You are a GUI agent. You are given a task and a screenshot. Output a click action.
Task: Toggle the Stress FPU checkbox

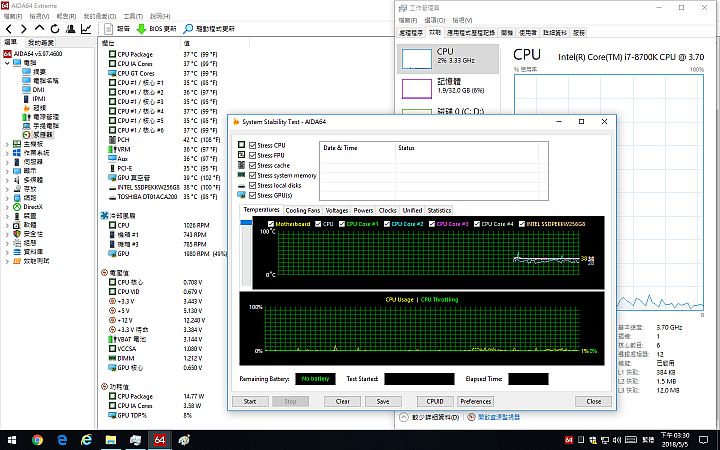click(x=252, y=155)
